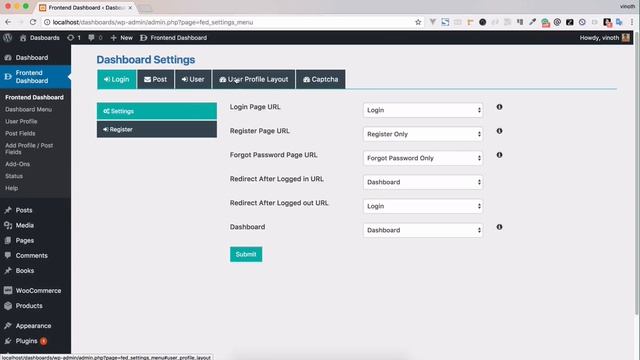Viewport: 640px width, 360px height.
Task: Click the browser back arrow
Action: (x=9, y=22)
